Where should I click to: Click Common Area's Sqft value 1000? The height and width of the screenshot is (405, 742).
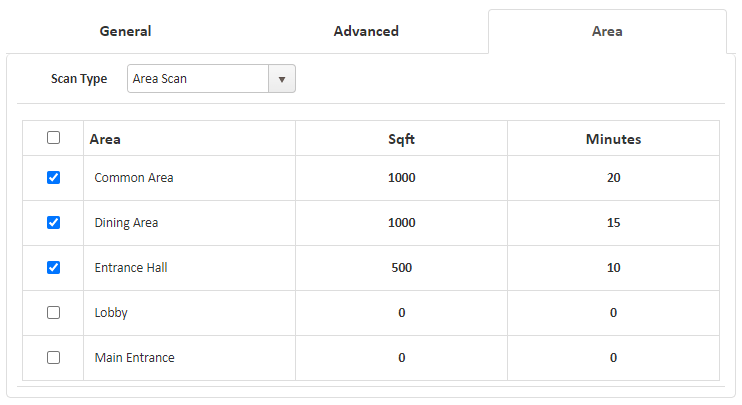(401, 178)
